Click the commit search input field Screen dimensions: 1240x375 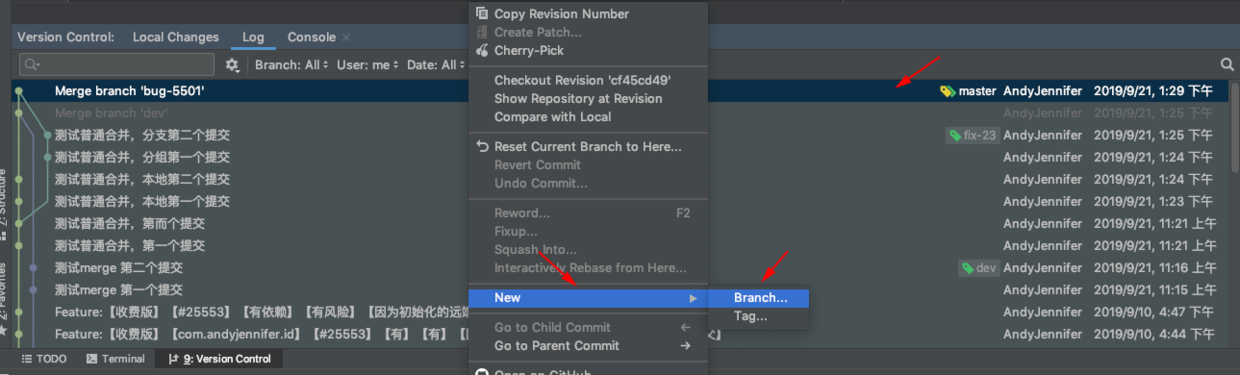point(117,65)
